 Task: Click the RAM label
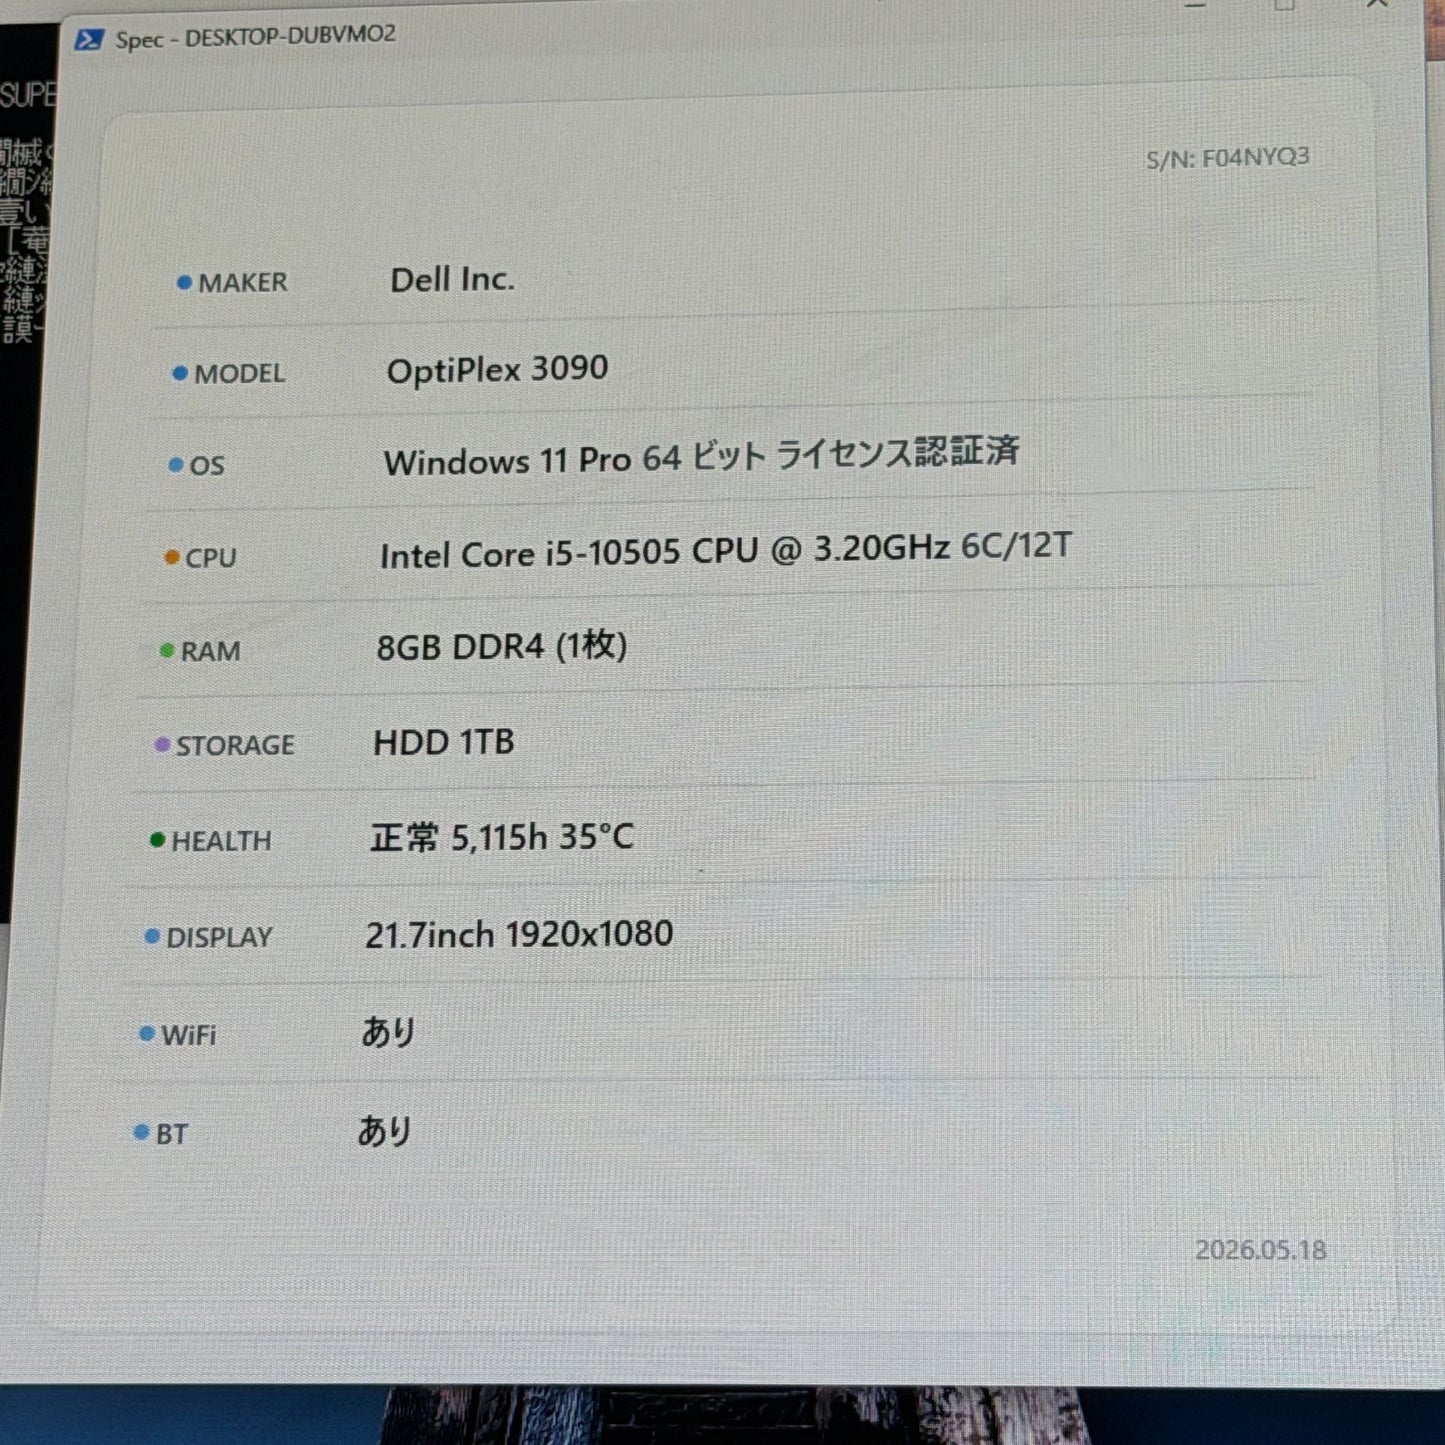coord(211,652)
